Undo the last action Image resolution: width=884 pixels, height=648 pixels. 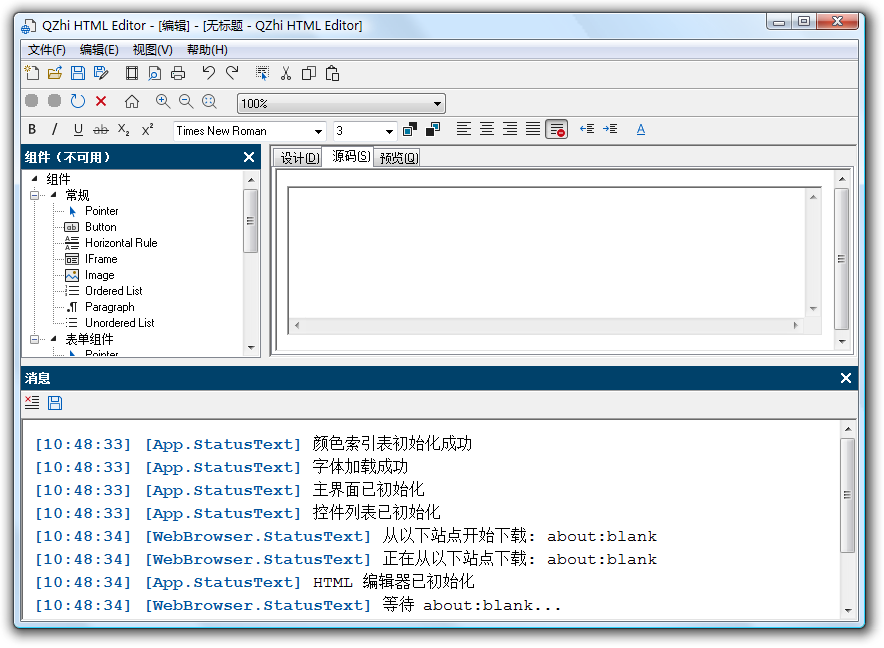tap(209, 73)
